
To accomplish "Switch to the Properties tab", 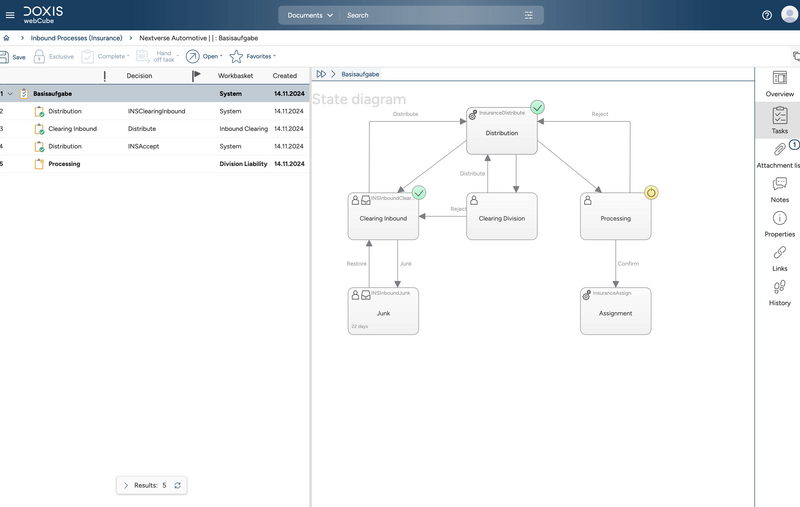I will point(779,224).
